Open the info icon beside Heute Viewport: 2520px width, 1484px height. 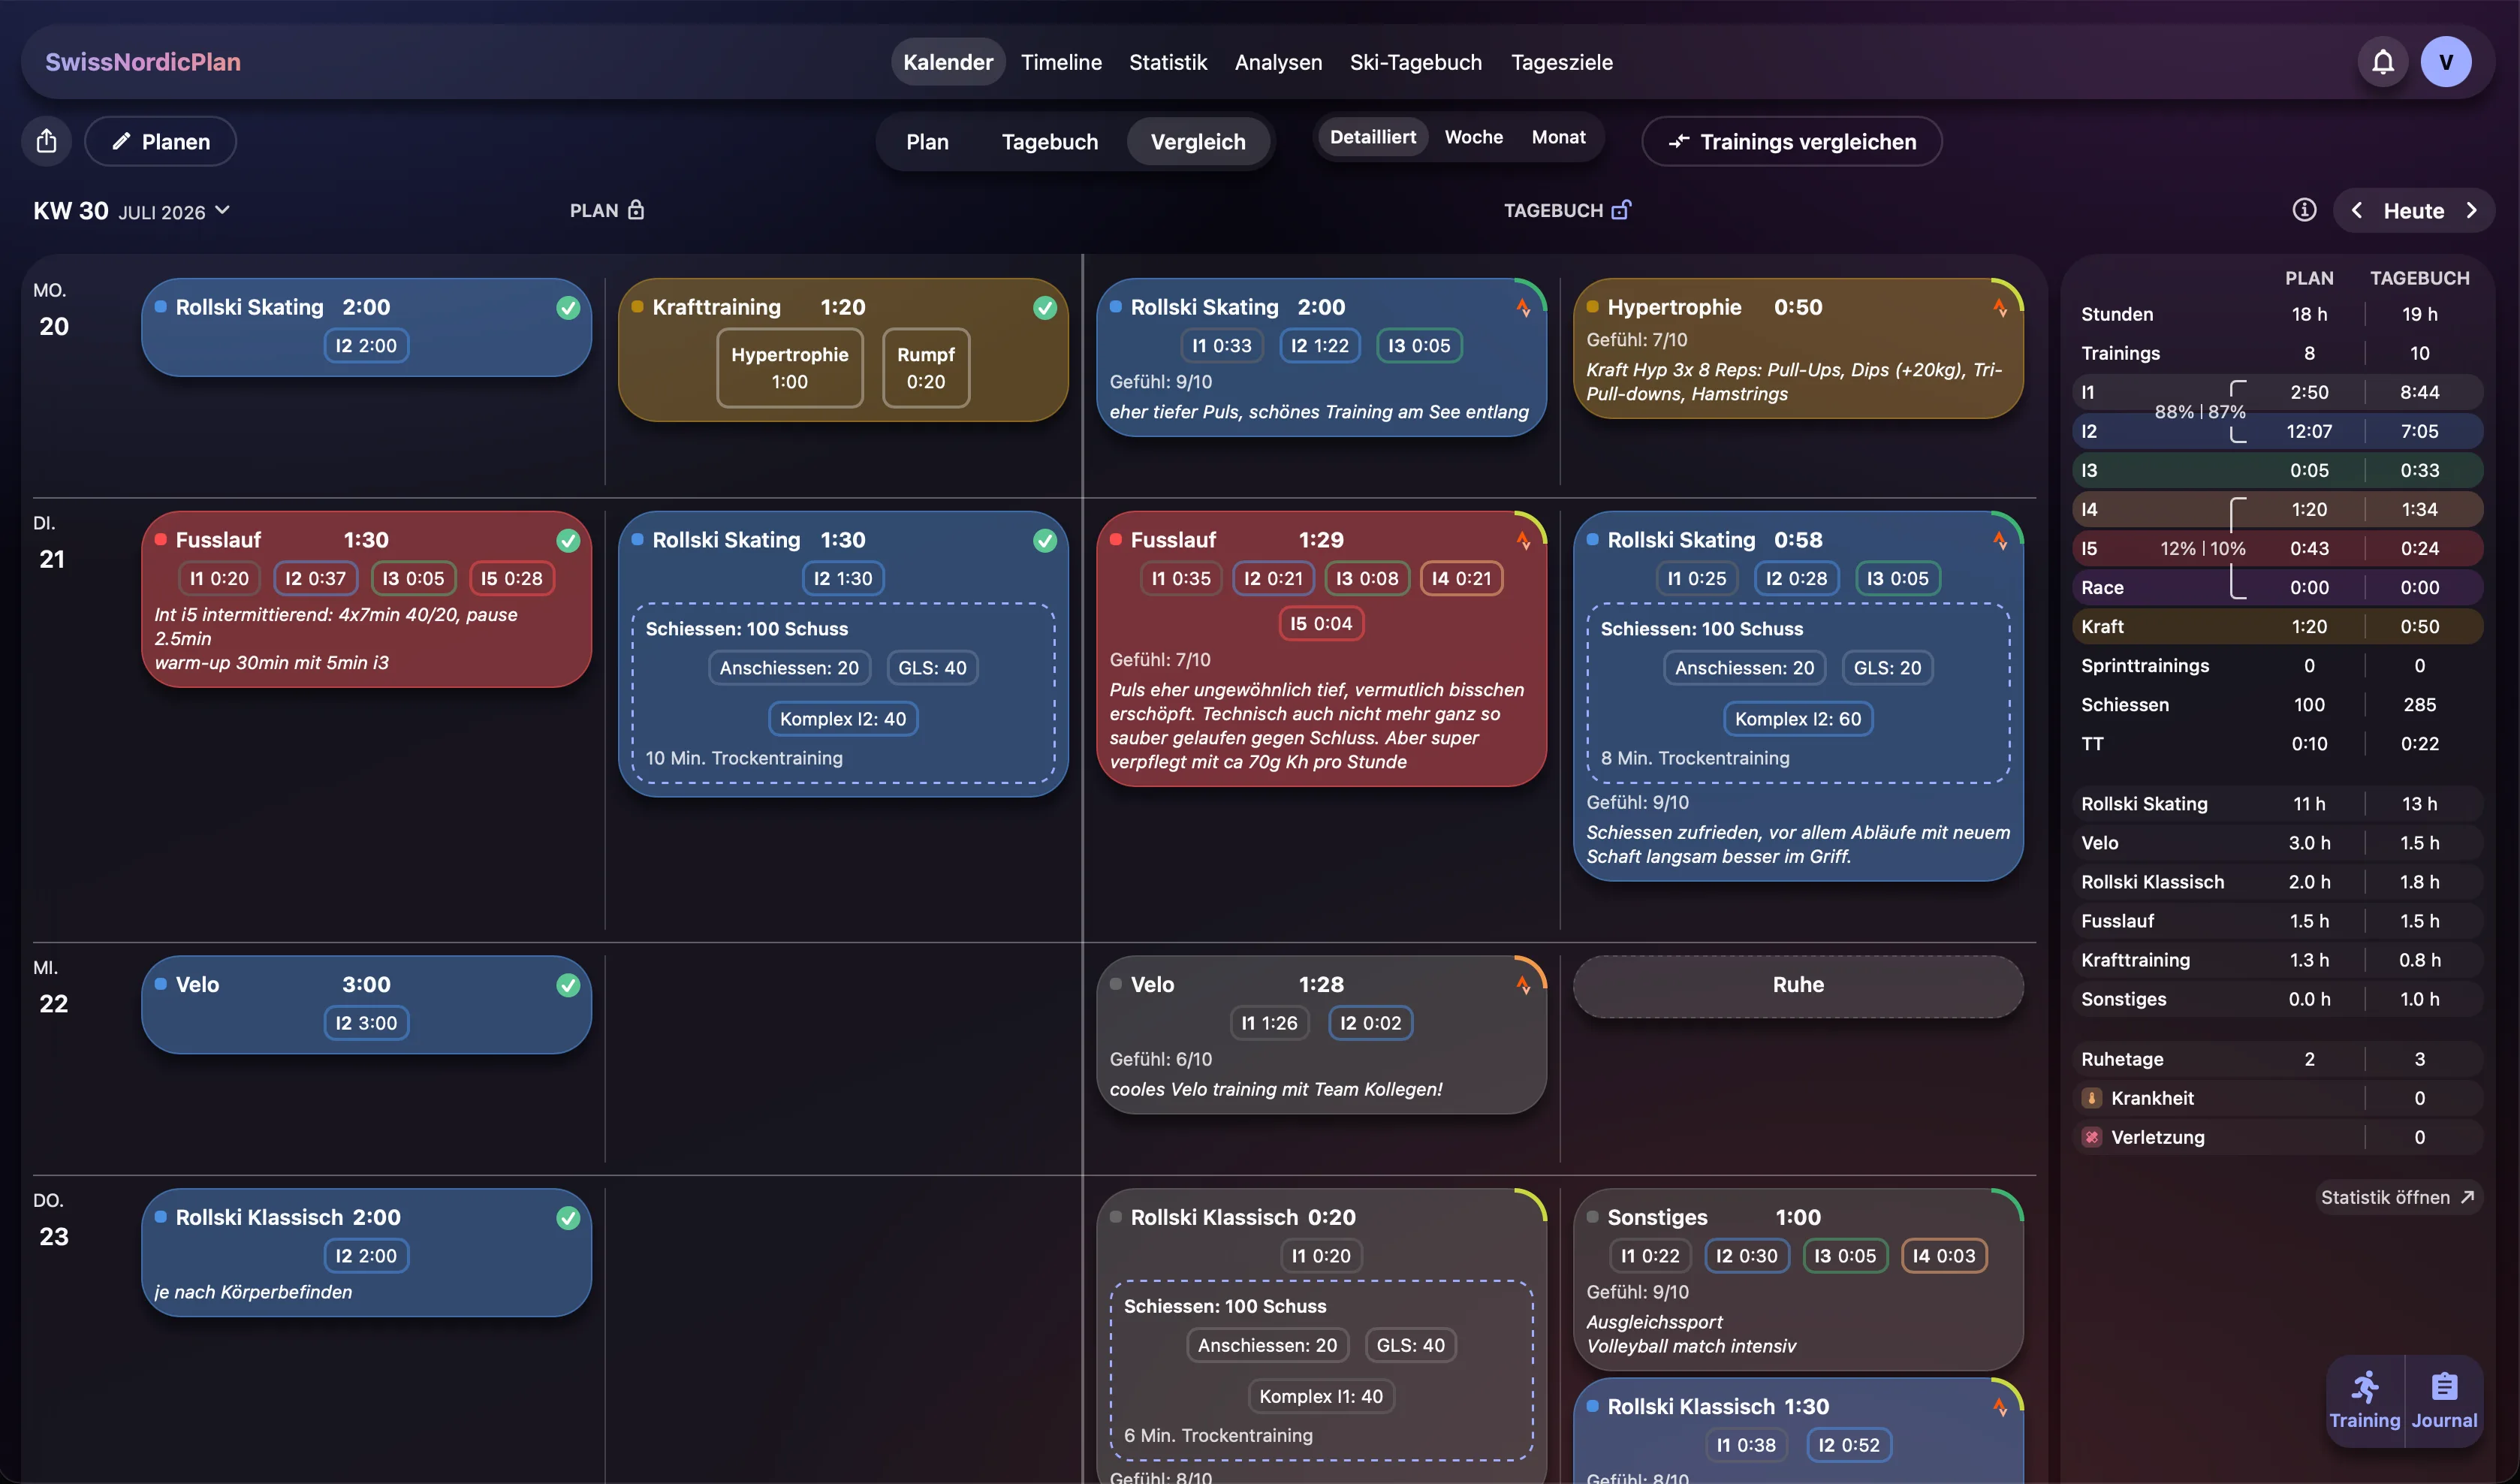click(x=2304, y=210)
